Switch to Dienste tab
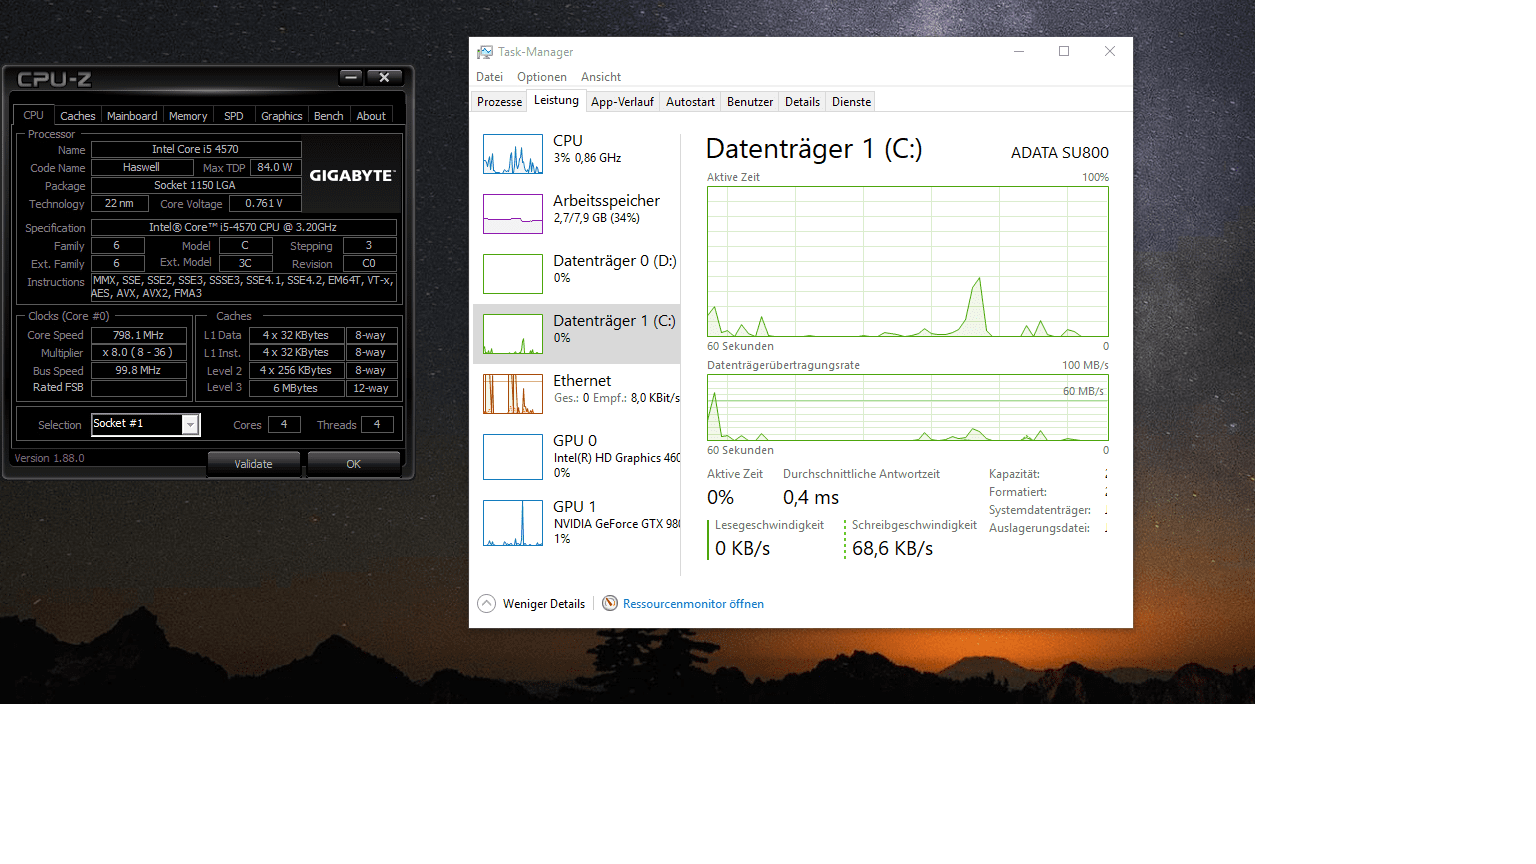Screen dimensions: 1536x864 pyautogui.click(x=851, y=102)
